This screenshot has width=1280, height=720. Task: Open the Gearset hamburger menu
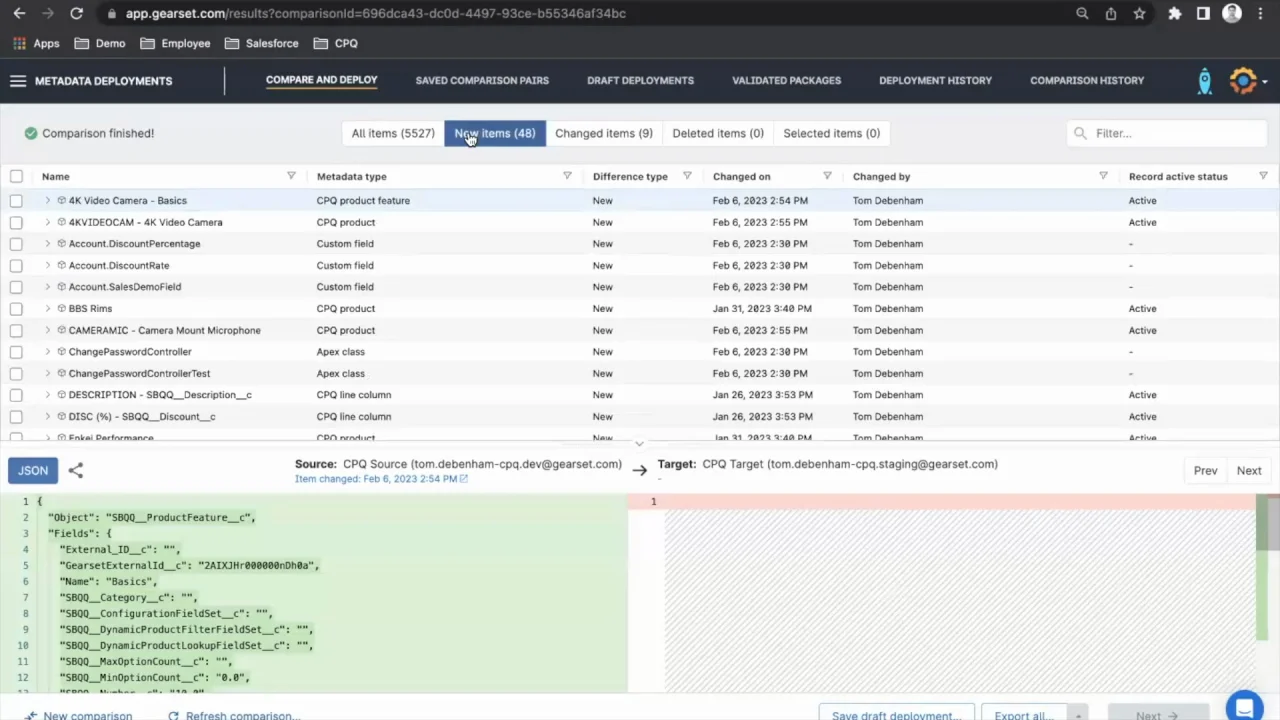coord(18,81)
